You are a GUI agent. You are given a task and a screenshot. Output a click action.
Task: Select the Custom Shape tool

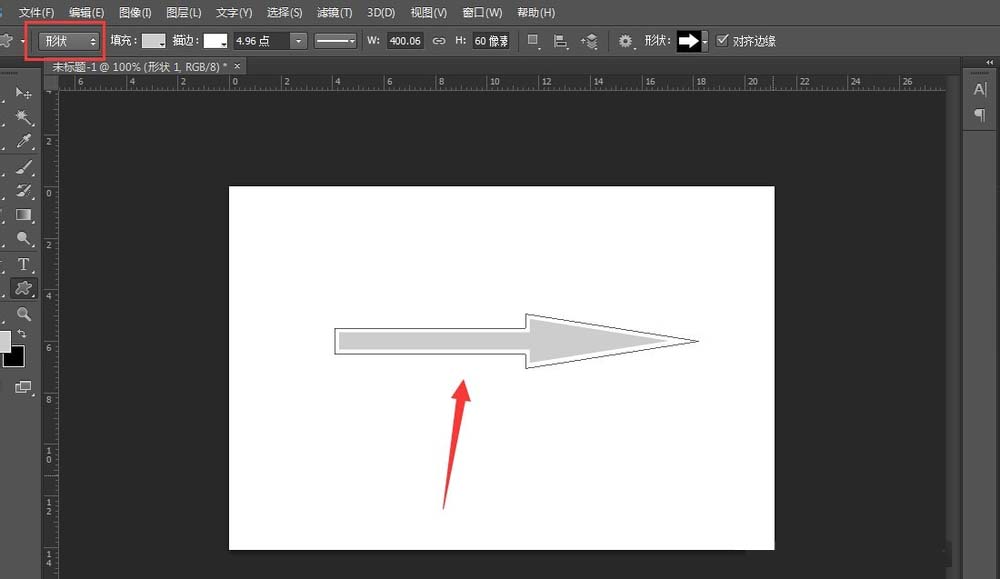coord(24,289)
